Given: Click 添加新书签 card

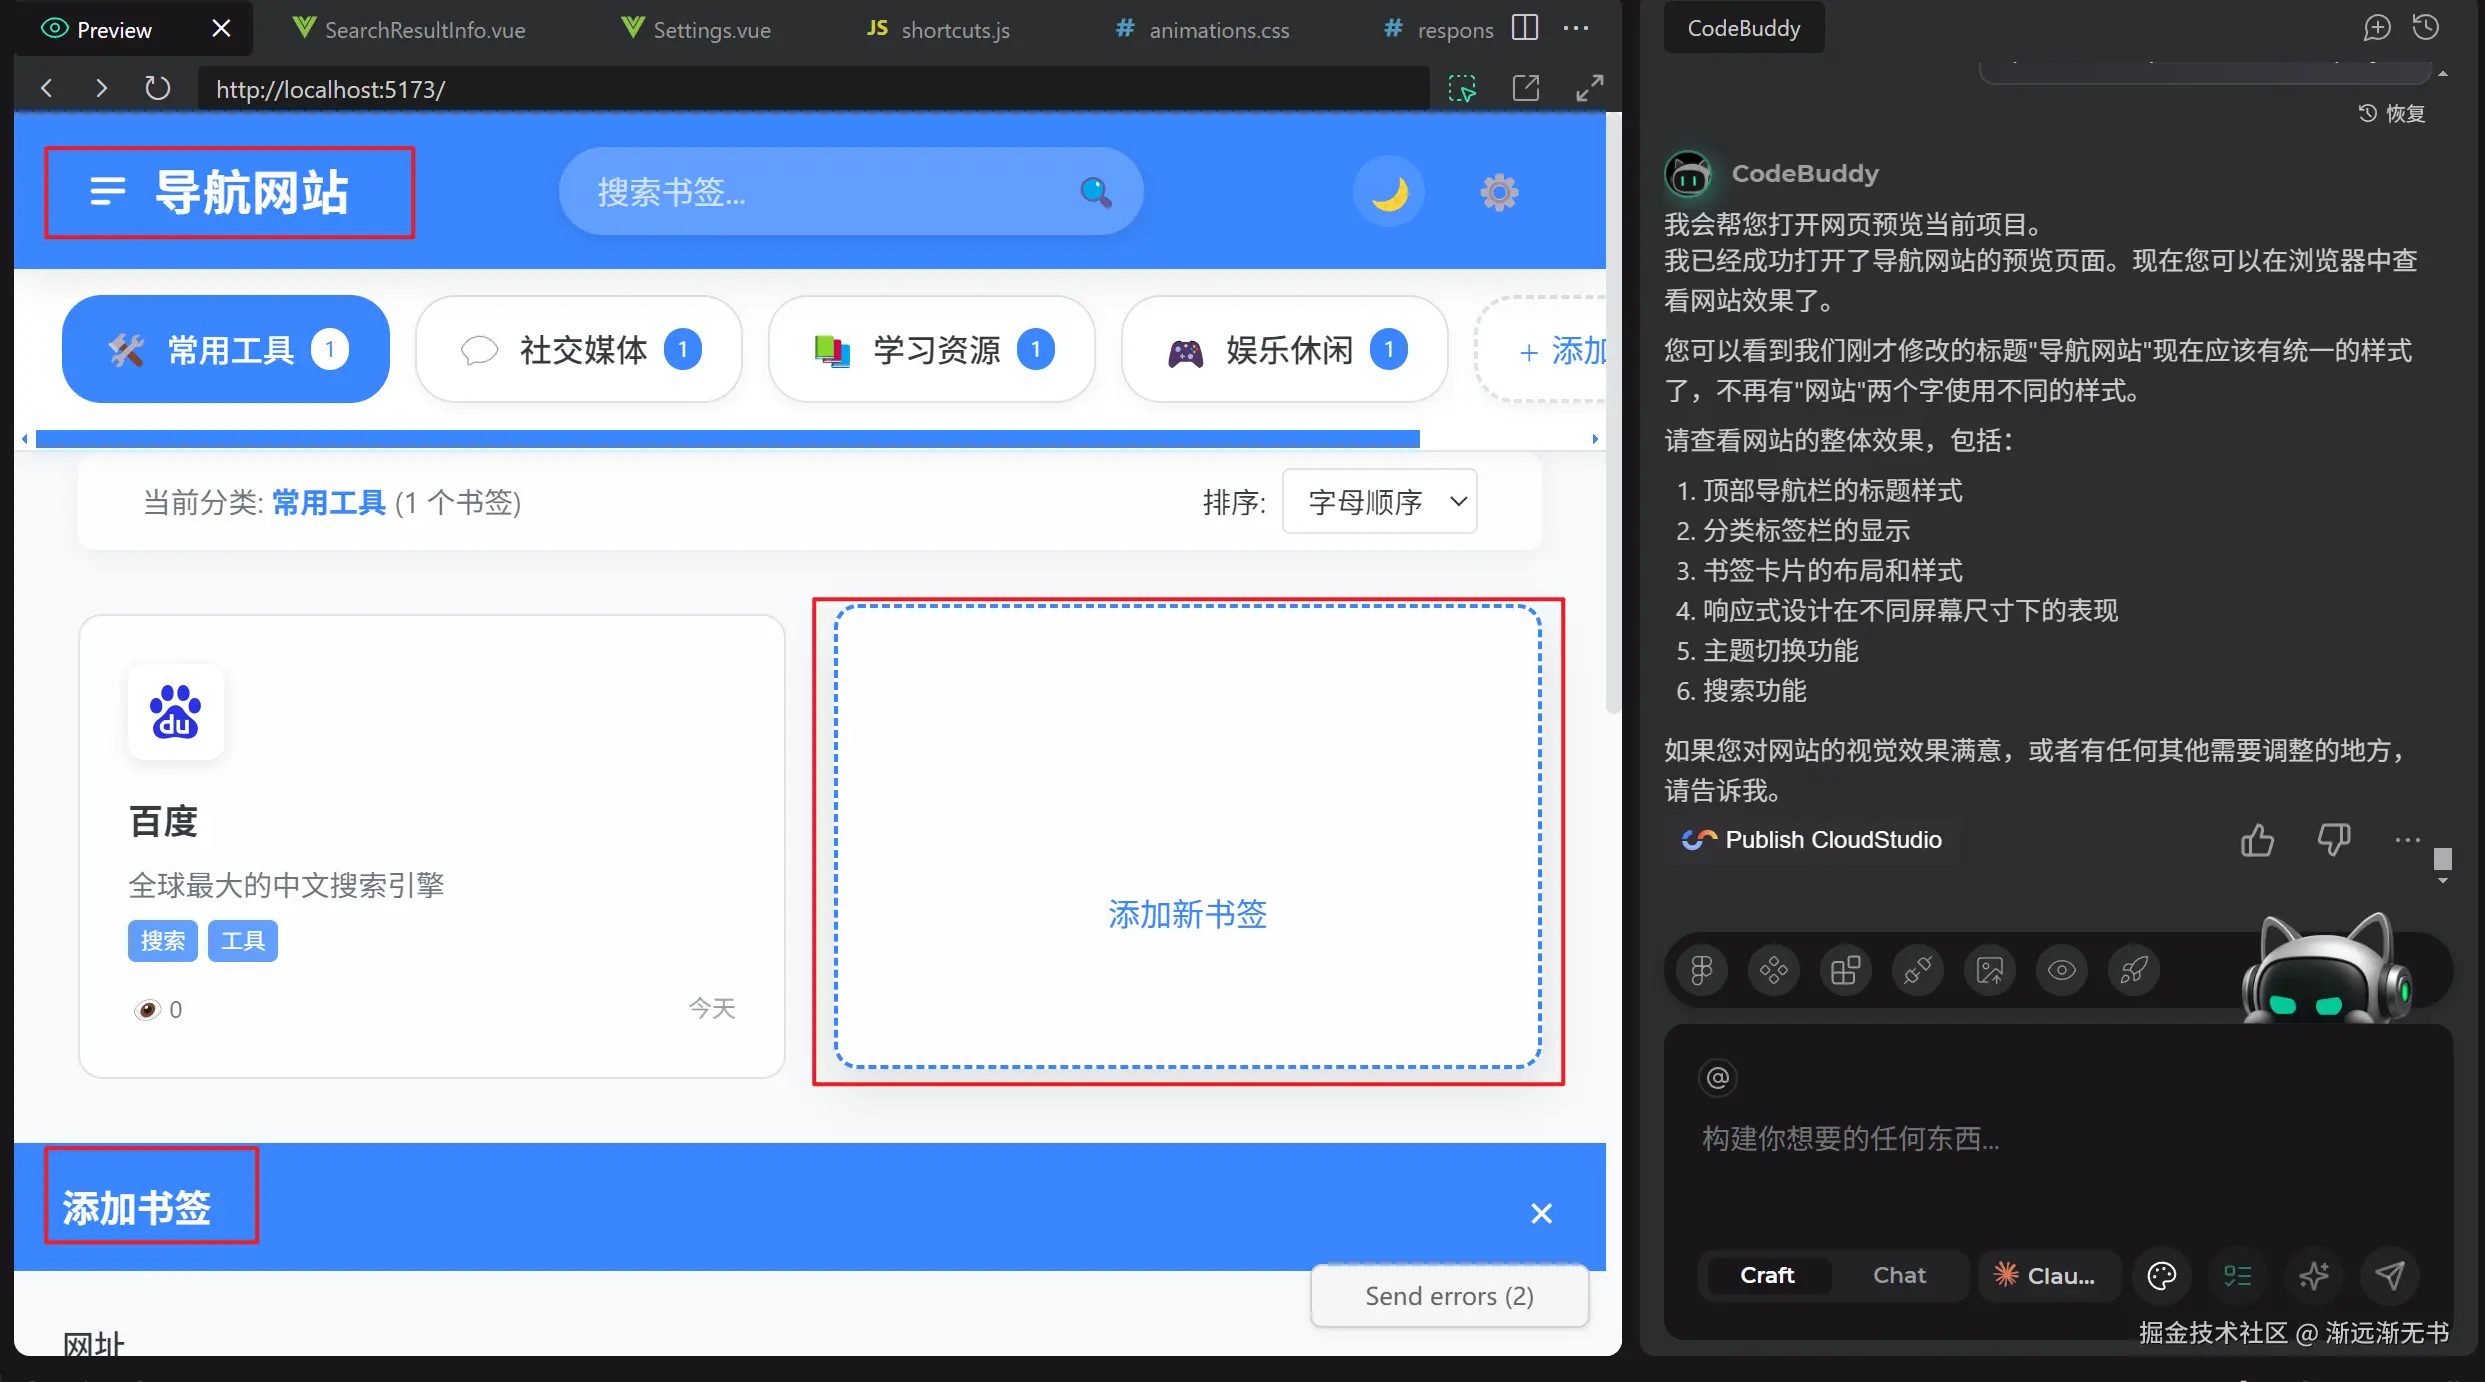Looking at the screenshot, I should [1187, 838].
